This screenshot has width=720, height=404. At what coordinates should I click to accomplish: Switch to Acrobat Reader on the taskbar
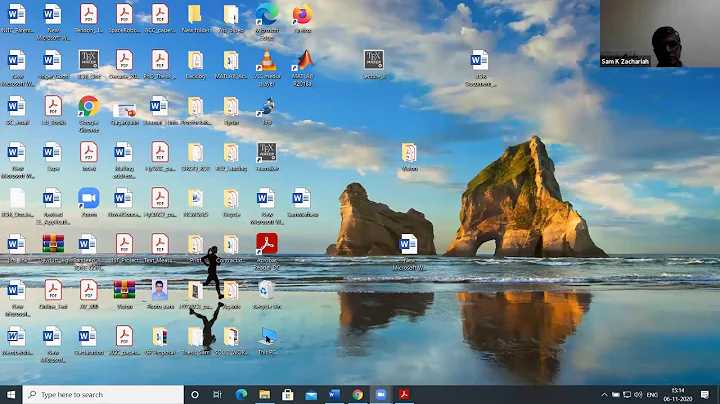pos(404,395)
